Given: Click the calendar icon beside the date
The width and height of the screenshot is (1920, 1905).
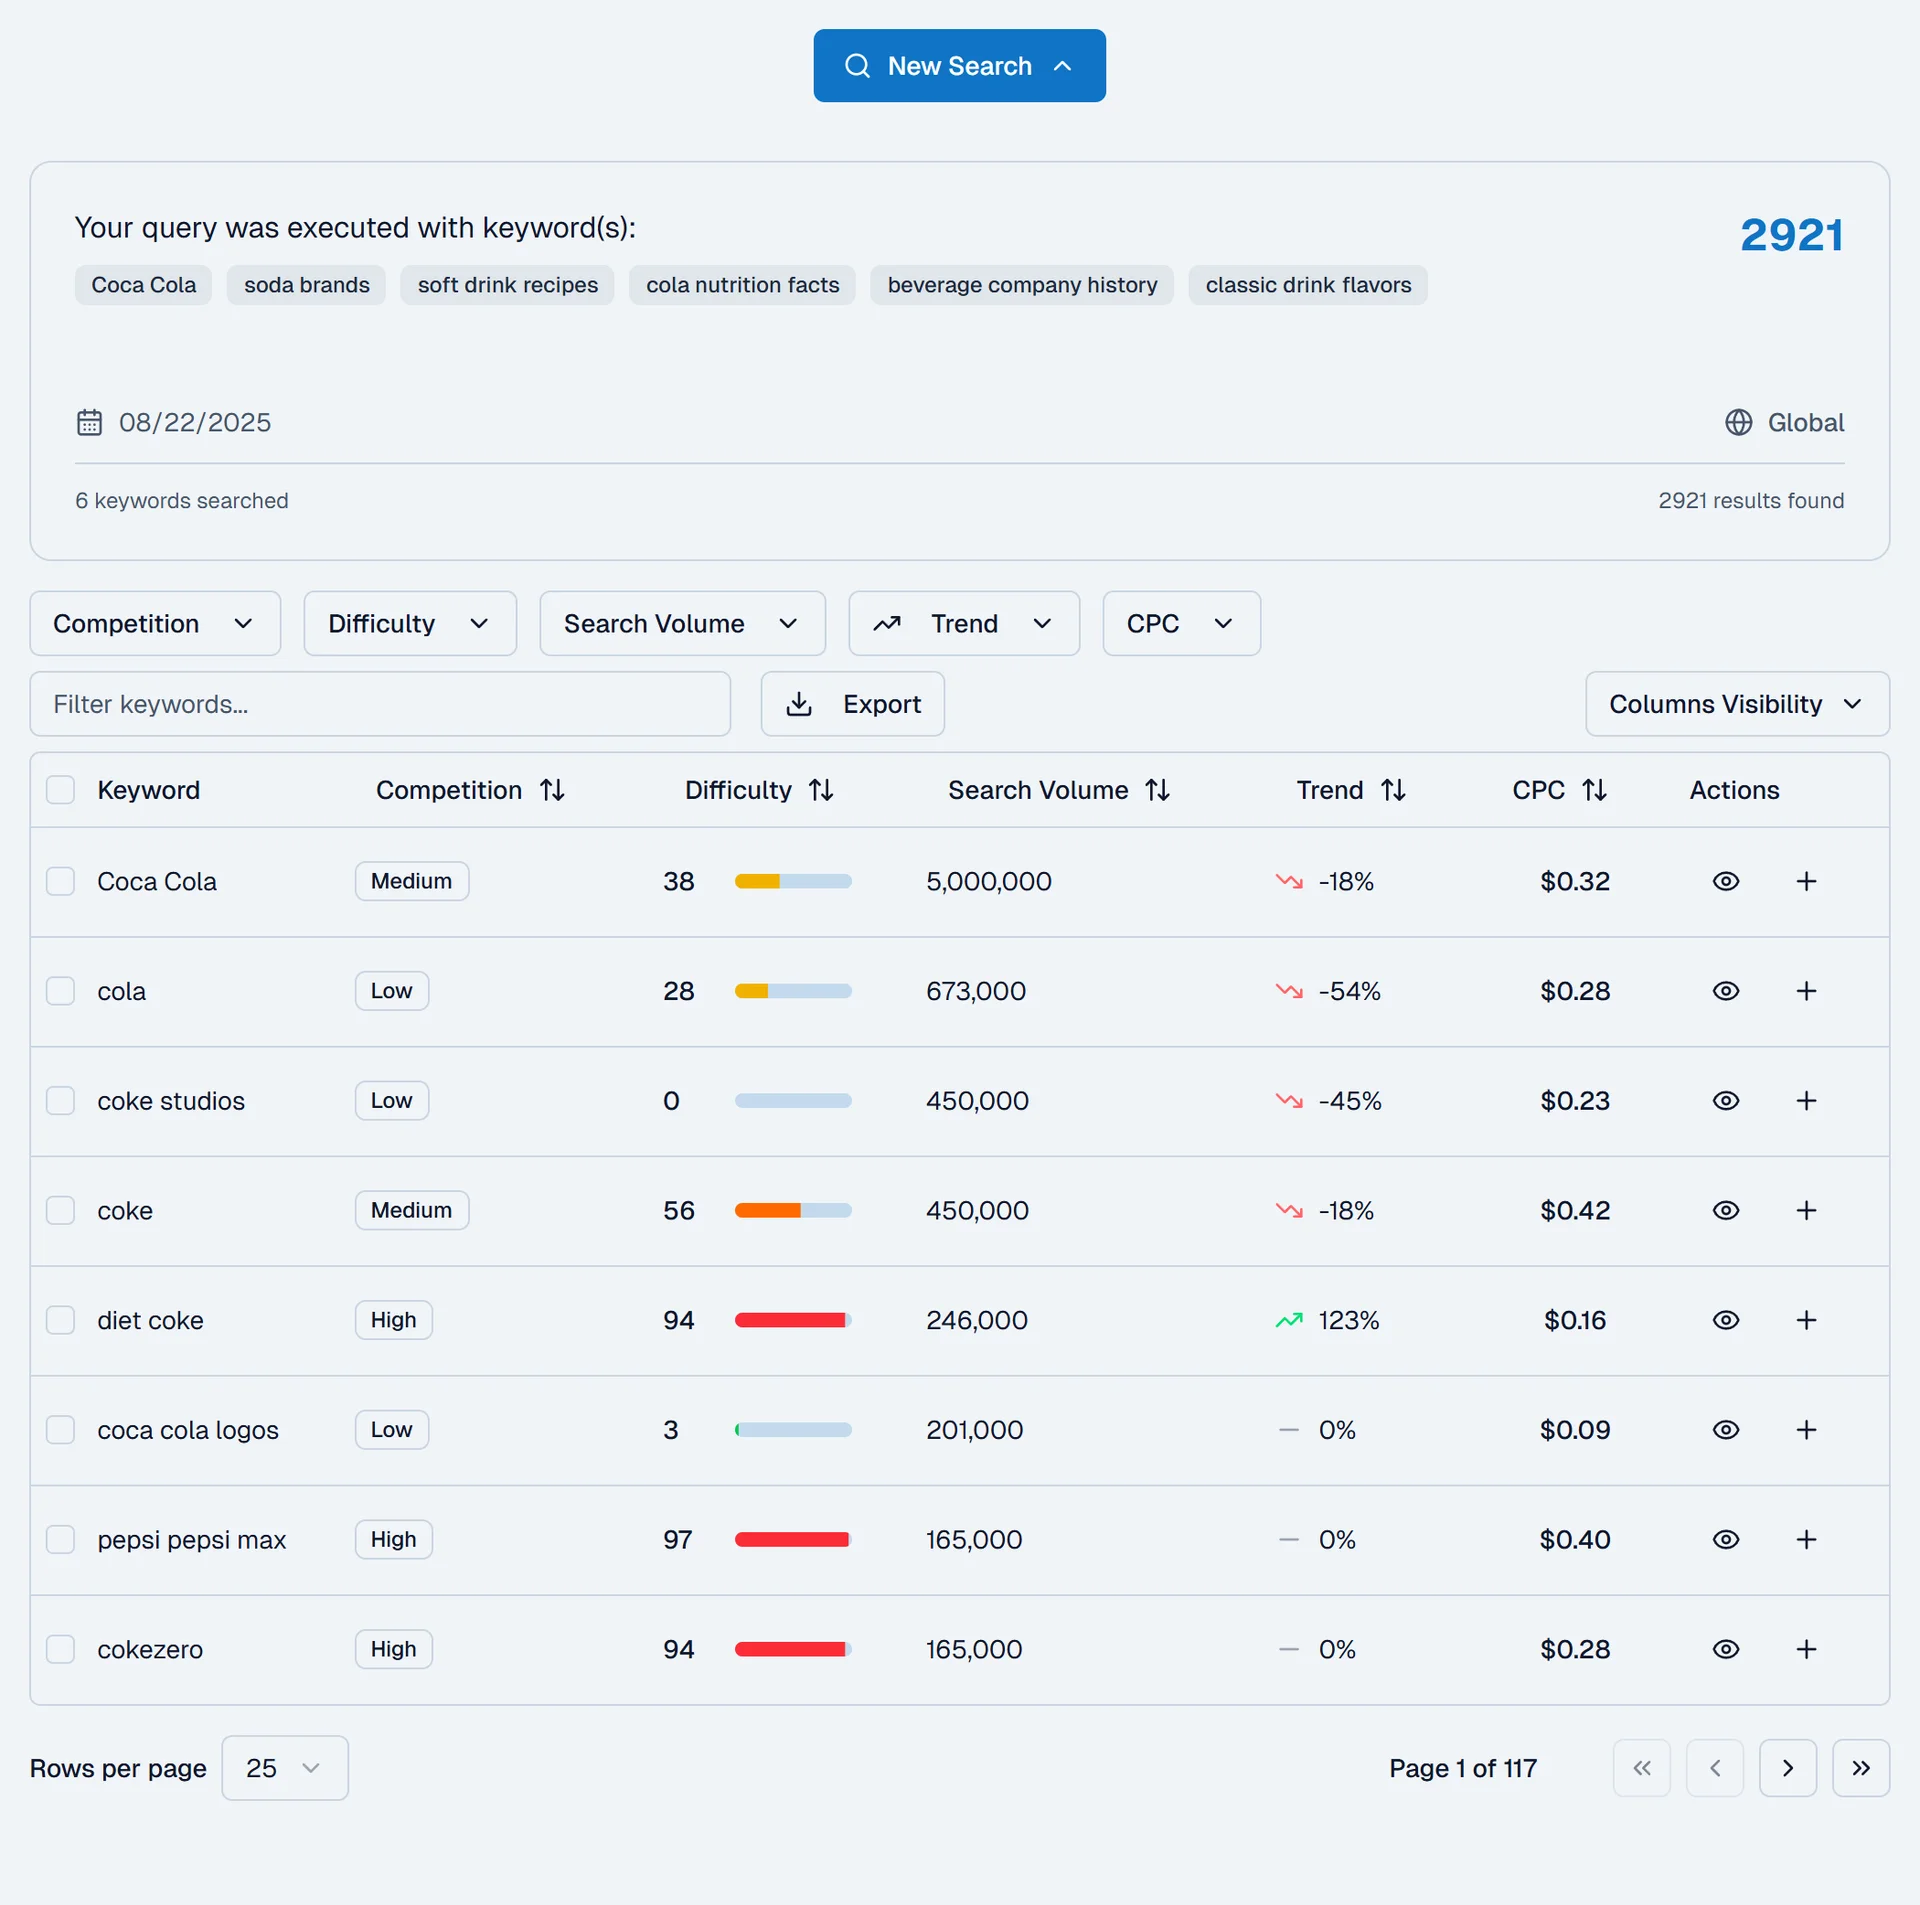Looking at the screenshot, I should pyautogui.click(x=90, y=422).
